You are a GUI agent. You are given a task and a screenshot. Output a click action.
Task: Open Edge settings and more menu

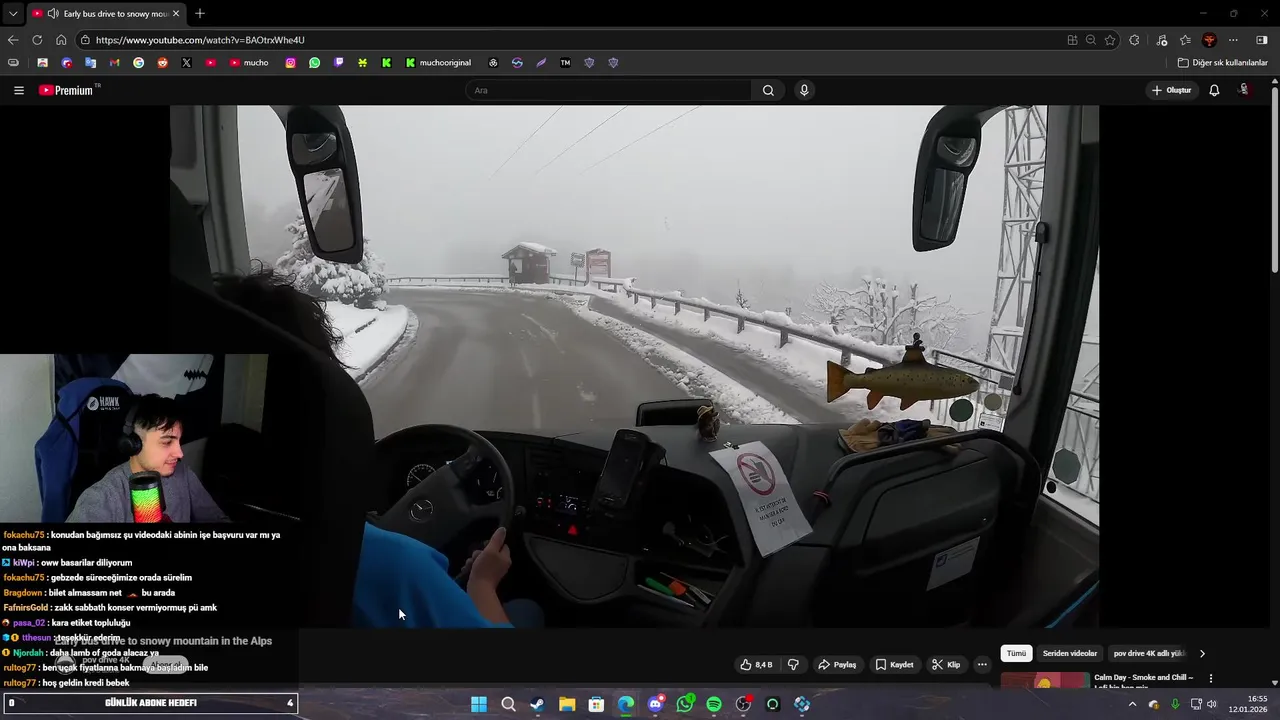click(1233, 40)
